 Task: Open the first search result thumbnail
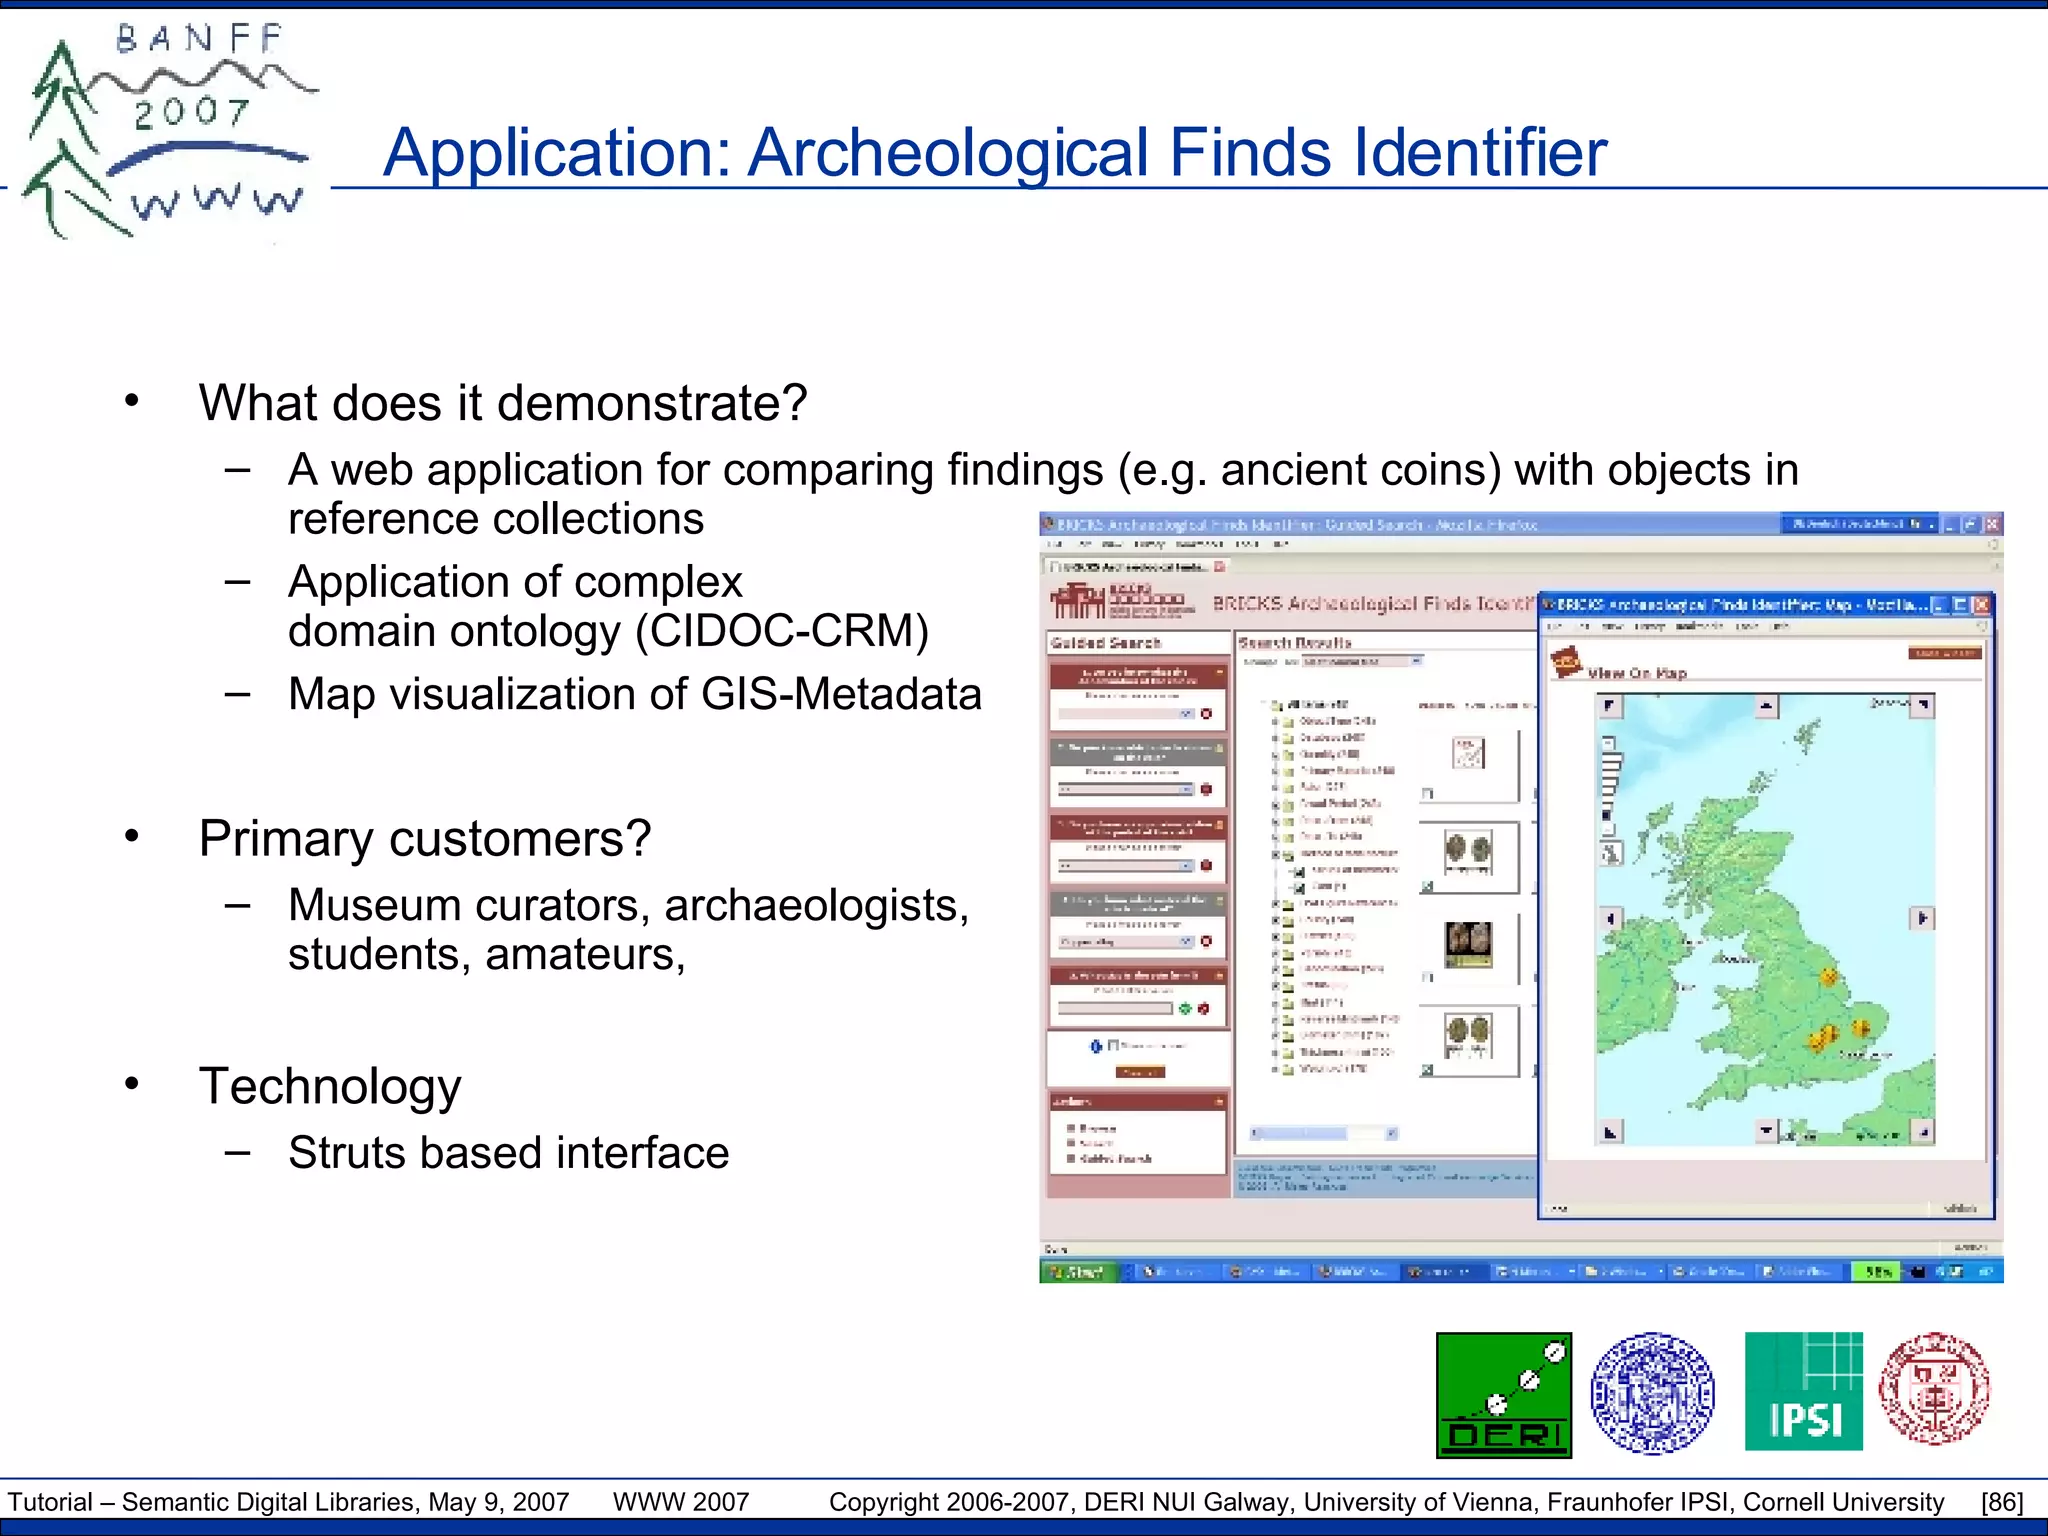coord(1468,752)
